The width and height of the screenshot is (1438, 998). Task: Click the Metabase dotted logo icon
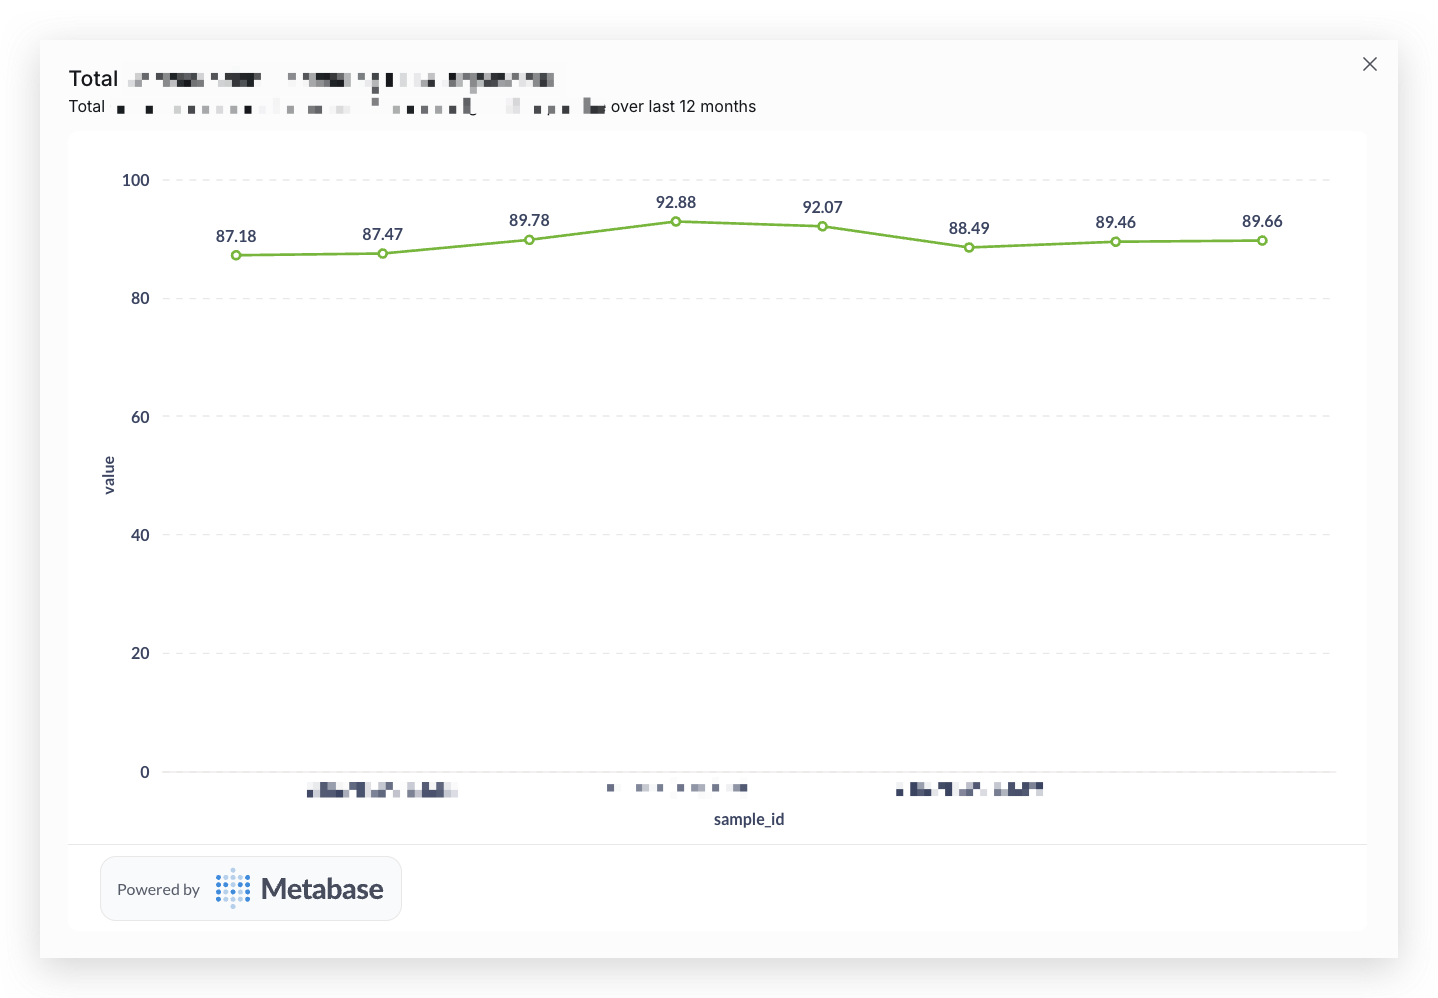233,888
